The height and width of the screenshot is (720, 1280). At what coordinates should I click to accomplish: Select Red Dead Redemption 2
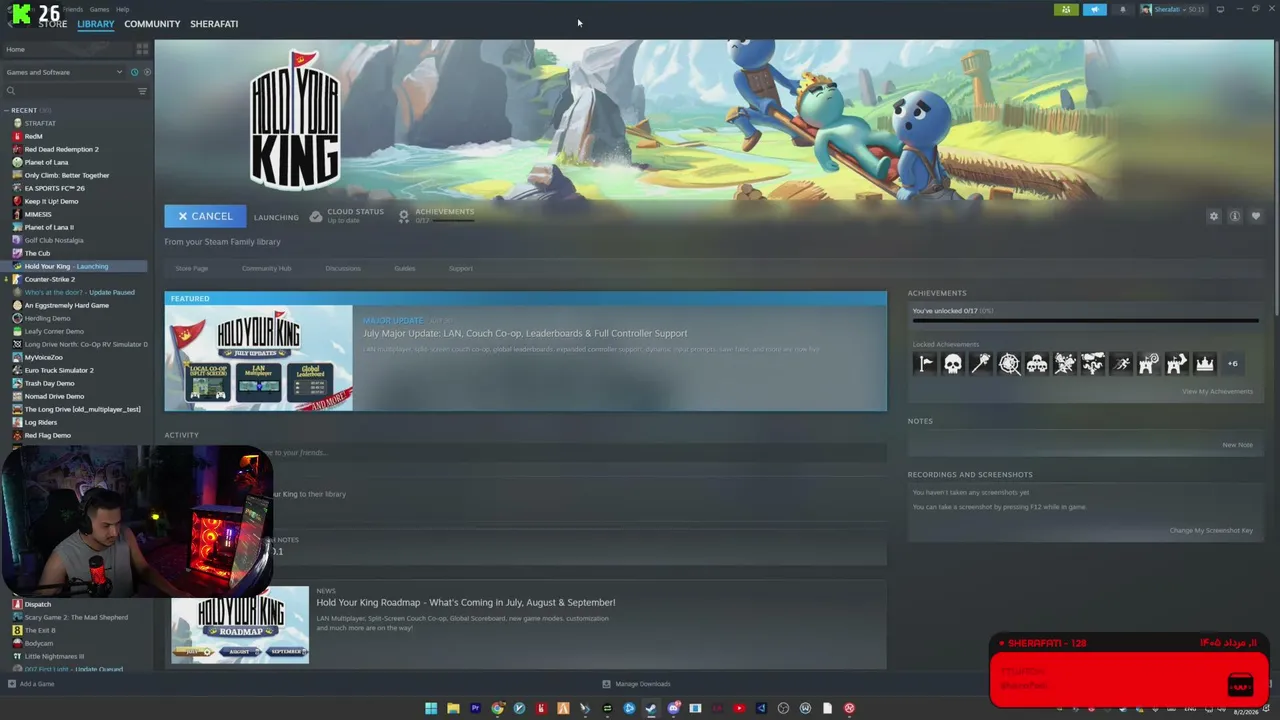tap(62, 149)
